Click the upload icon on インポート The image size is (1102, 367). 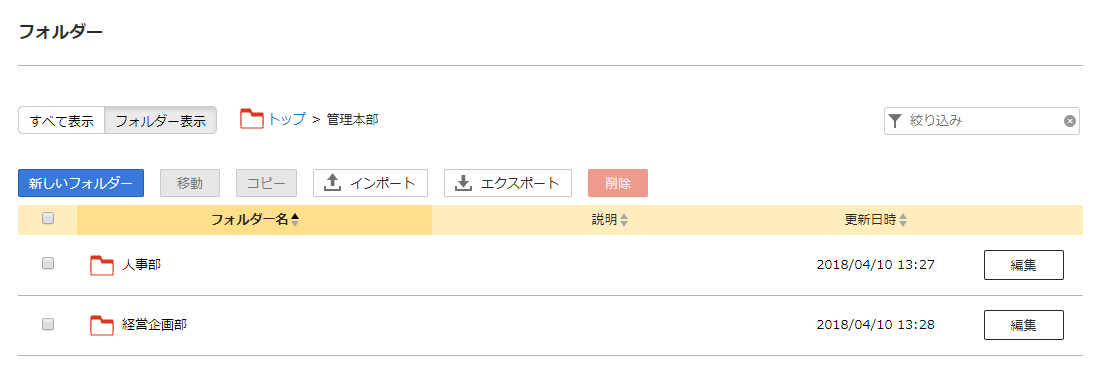click(x=332, y=183)
